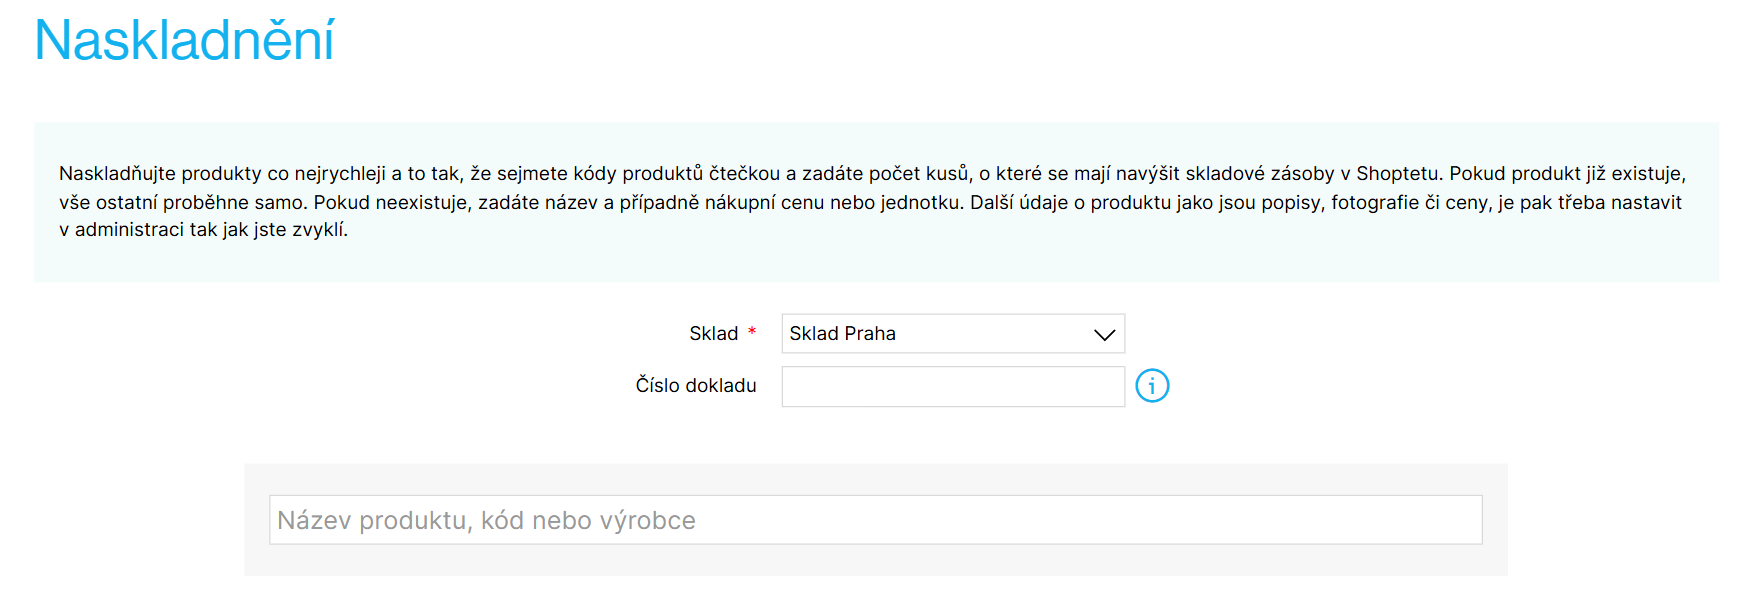
Task: Select the 'Sklad Praha' text in combo box
Action: click(842, 334)
